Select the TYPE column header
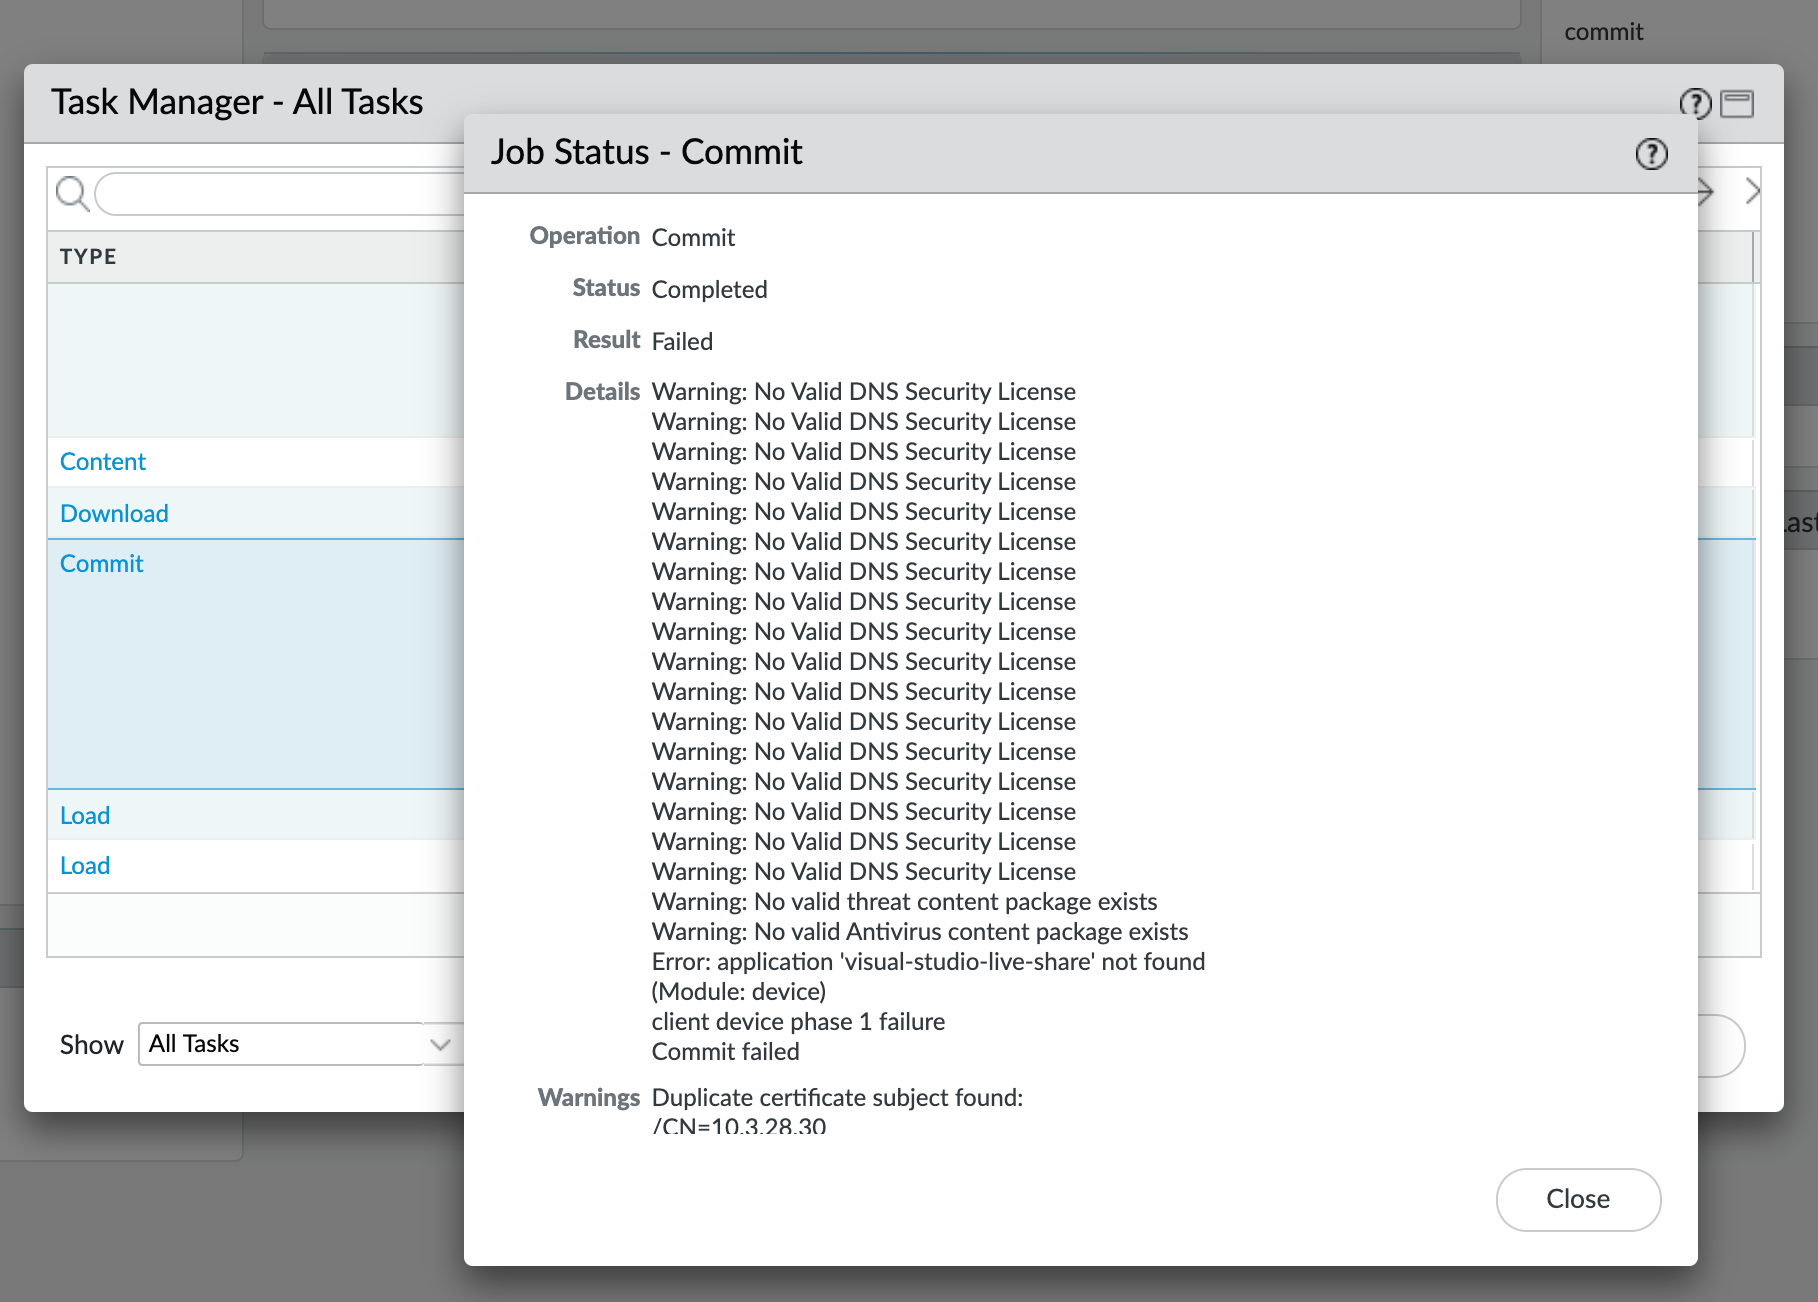This screenshot has height=1302, width=1818. click(x=88, y=257)
